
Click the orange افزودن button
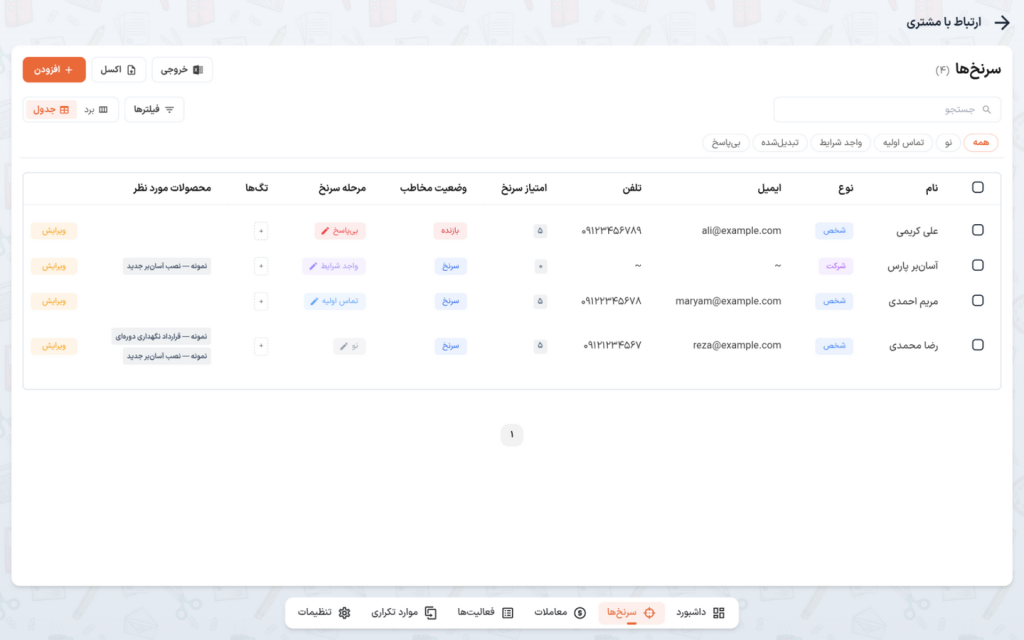coord(54,69)
